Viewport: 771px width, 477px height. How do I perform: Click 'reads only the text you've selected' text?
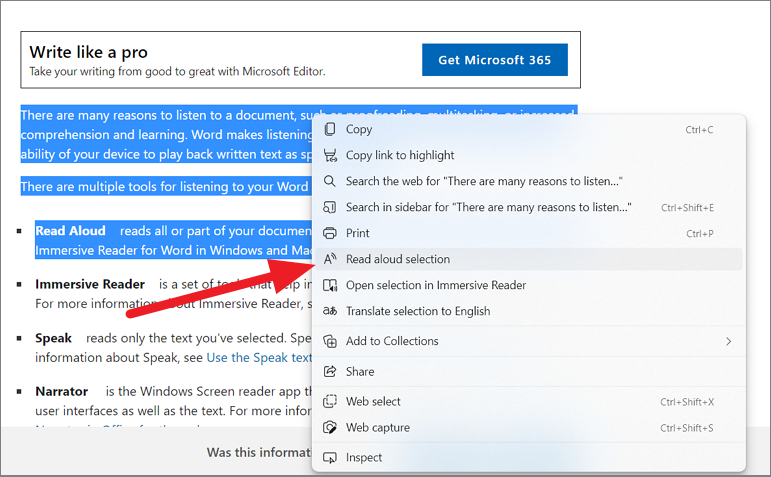(x=186, y=338)
